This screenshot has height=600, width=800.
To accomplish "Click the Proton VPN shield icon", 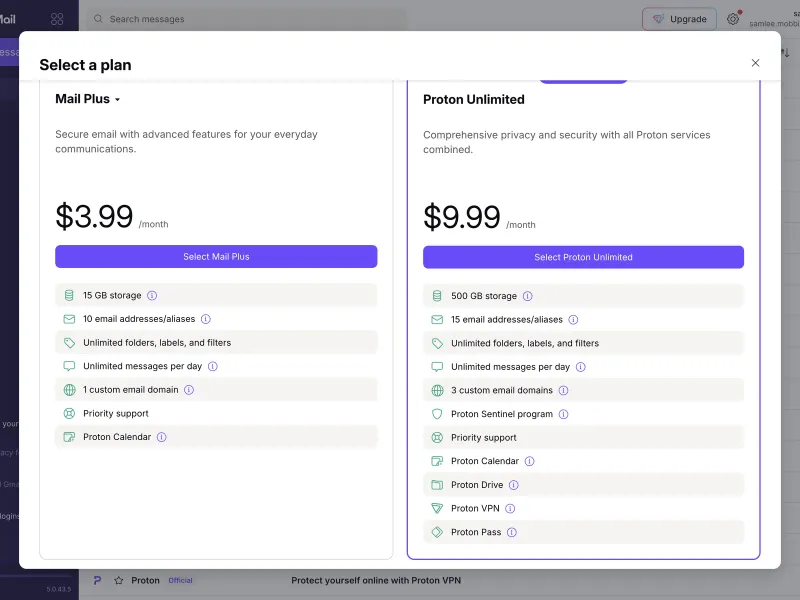I will 437,508.
